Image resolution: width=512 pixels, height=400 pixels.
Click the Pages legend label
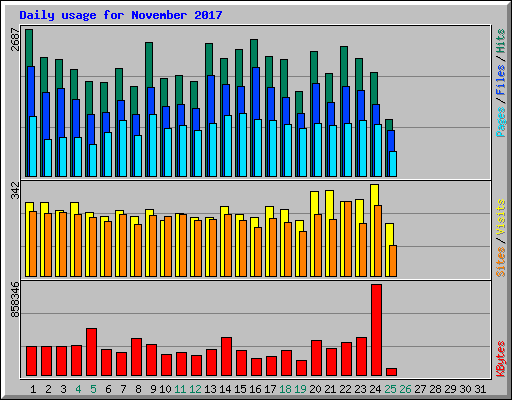point(501,122)
